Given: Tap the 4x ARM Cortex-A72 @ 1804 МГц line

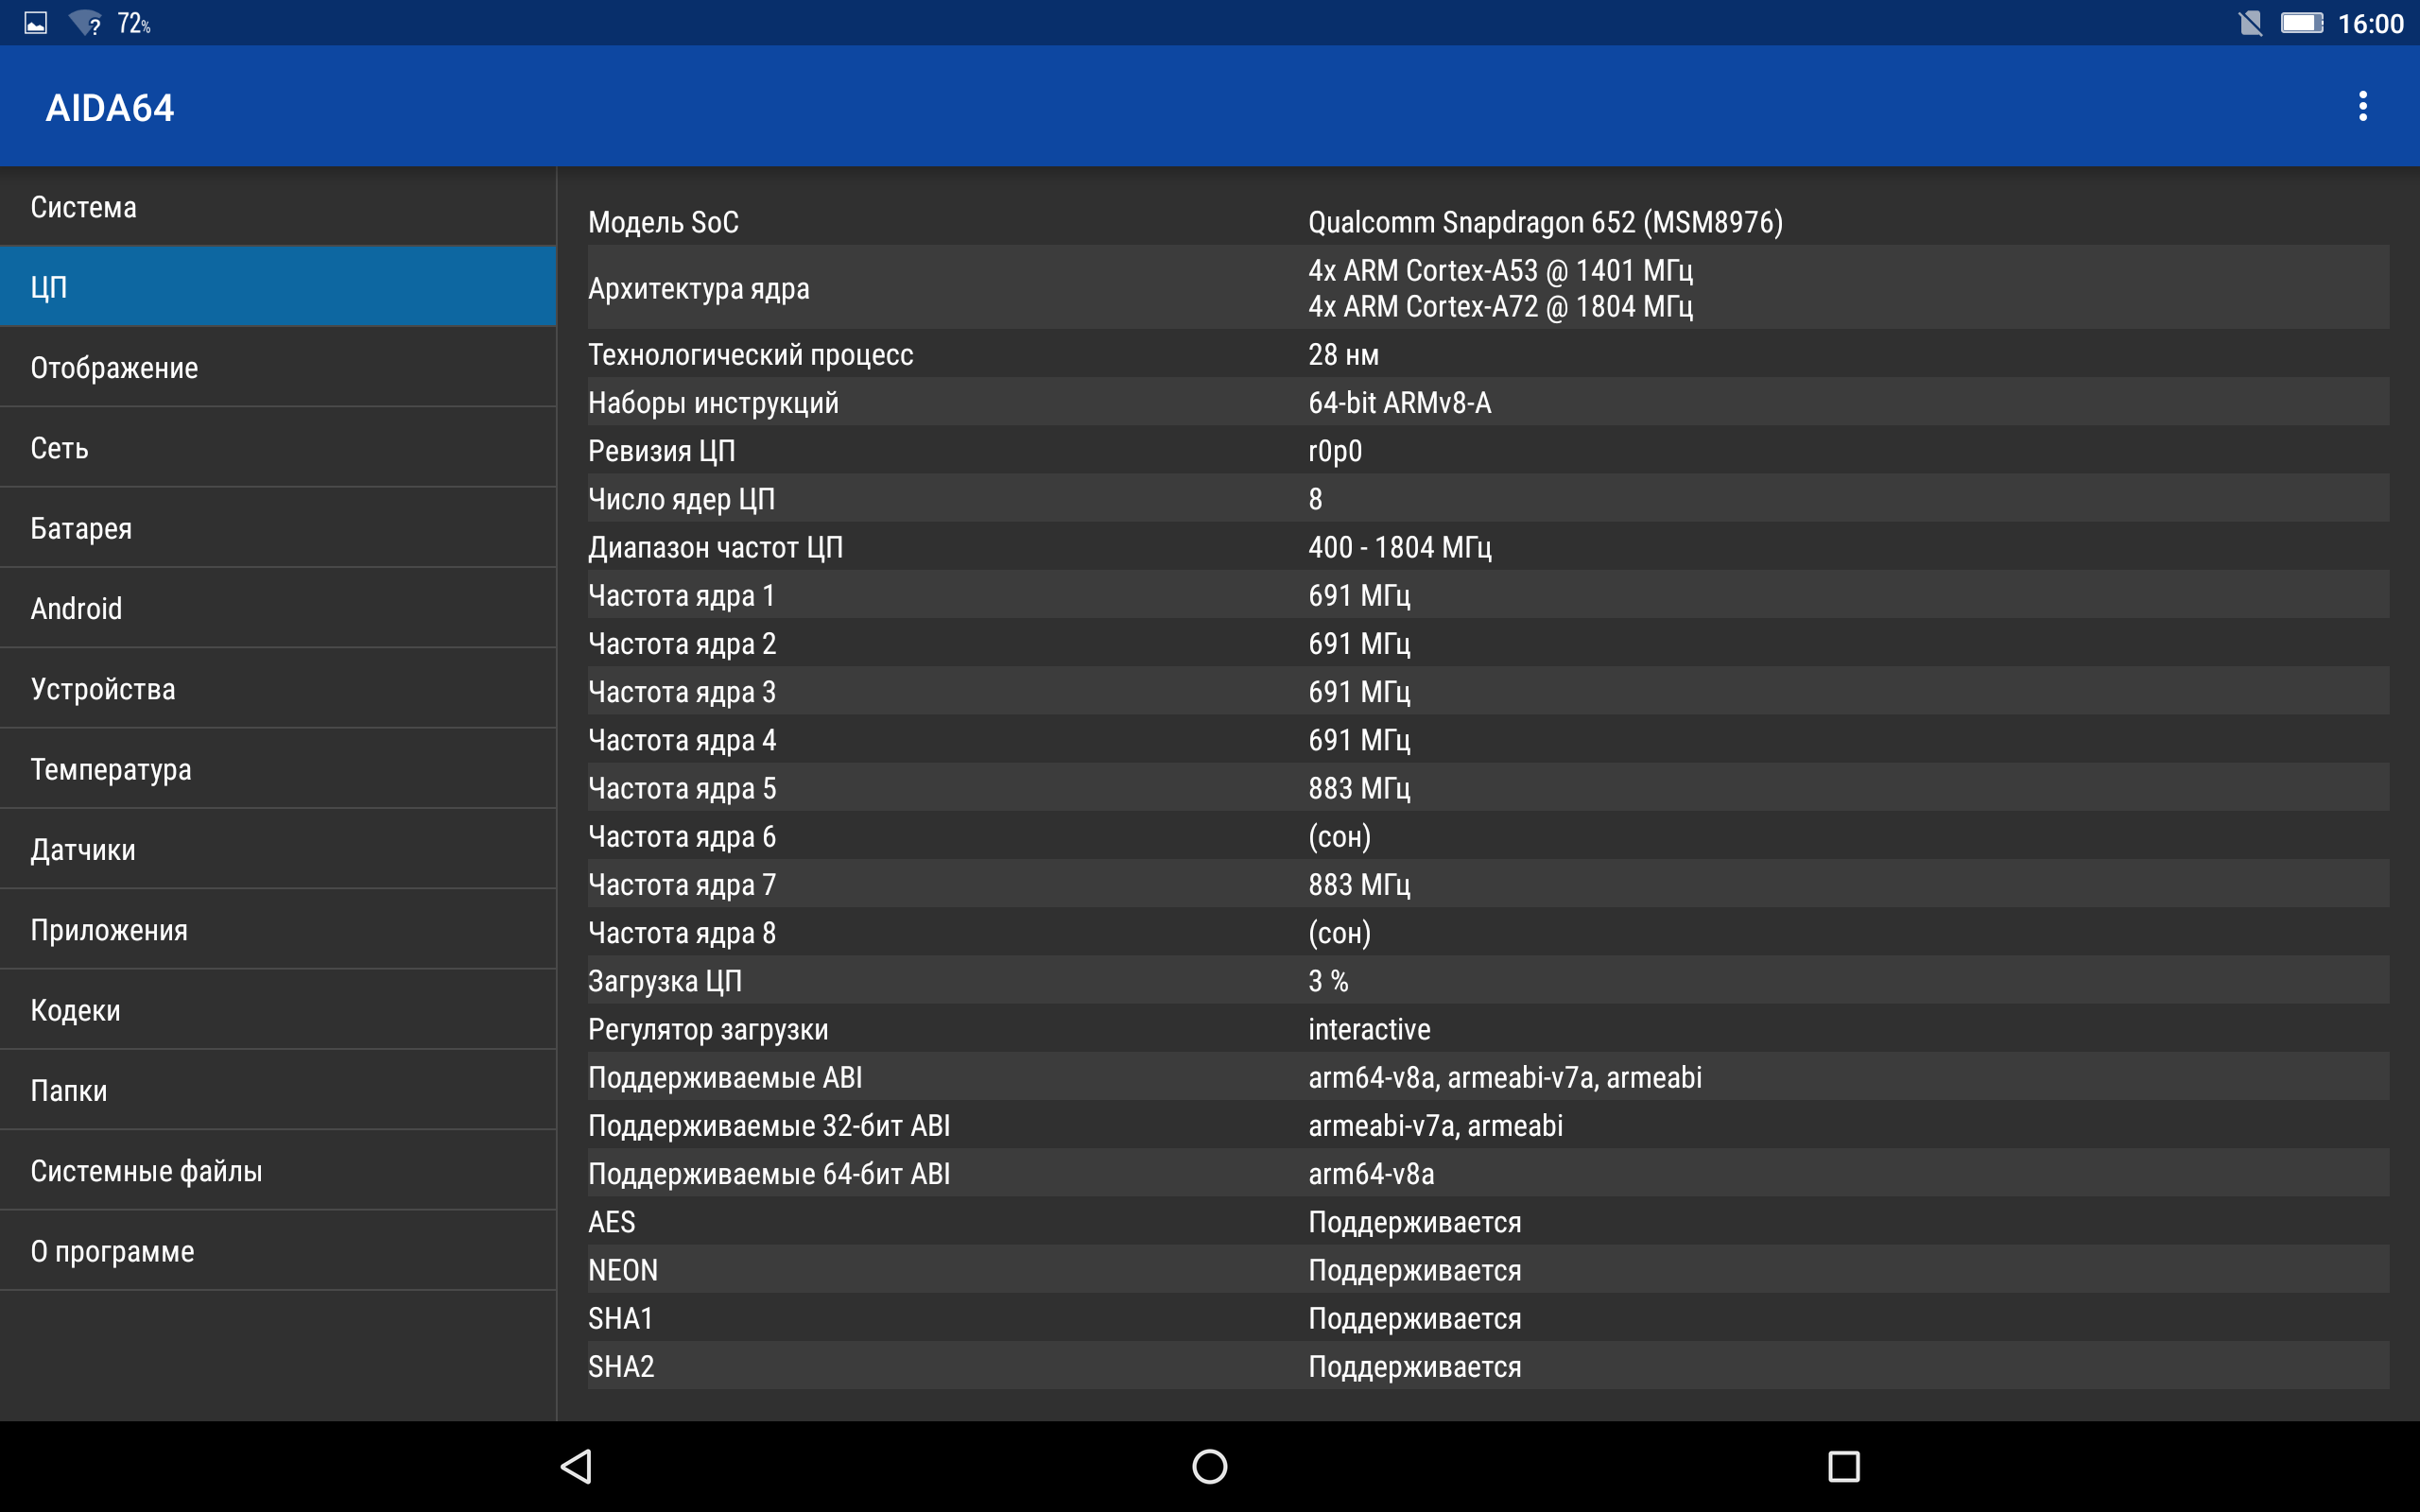Looking at the screenshot, I should point(1500,306).
